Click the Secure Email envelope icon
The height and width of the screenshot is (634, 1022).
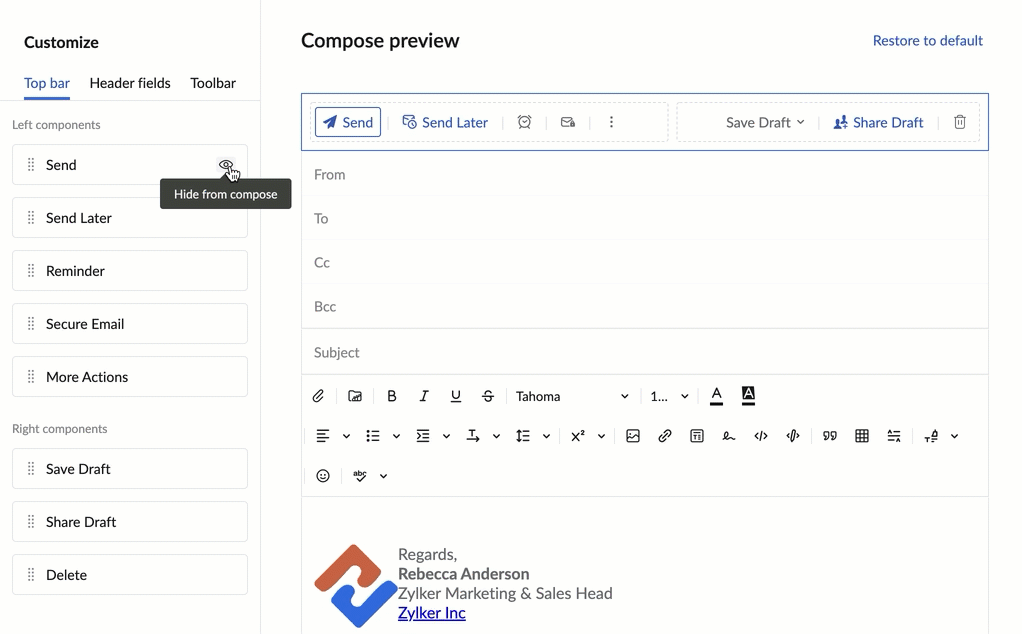567,121
